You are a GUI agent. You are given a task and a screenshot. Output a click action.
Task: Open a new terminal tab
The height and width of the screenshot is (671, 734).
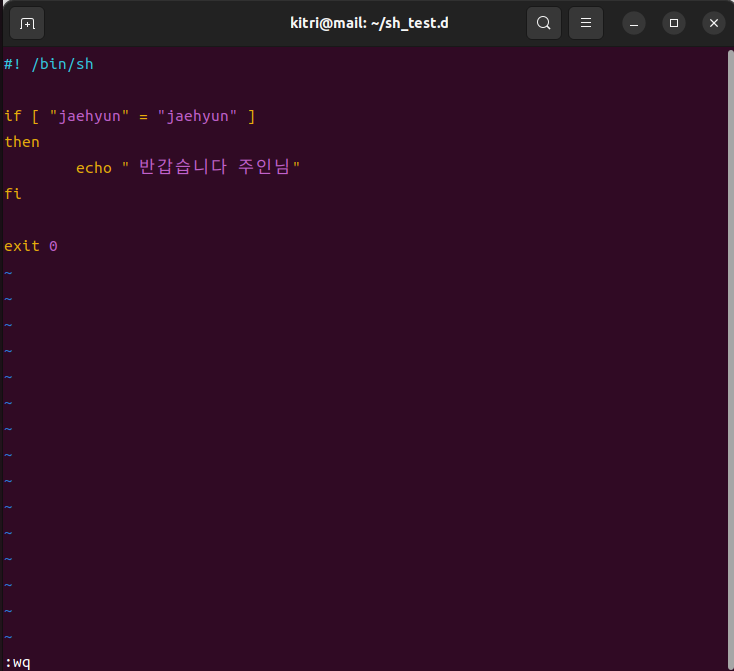coord(27,23)
